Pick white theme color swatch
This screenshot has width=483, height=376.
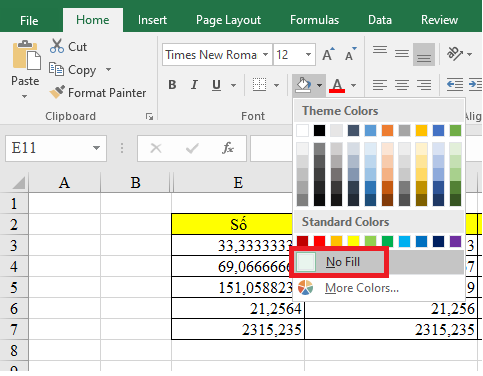[302, 130]
